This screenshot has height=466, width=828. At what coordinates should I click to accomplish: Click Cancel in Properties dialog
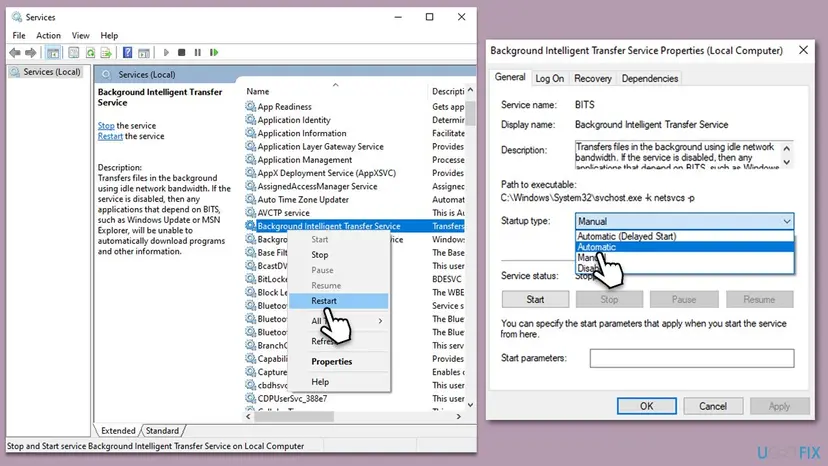(x=713, y=406)
